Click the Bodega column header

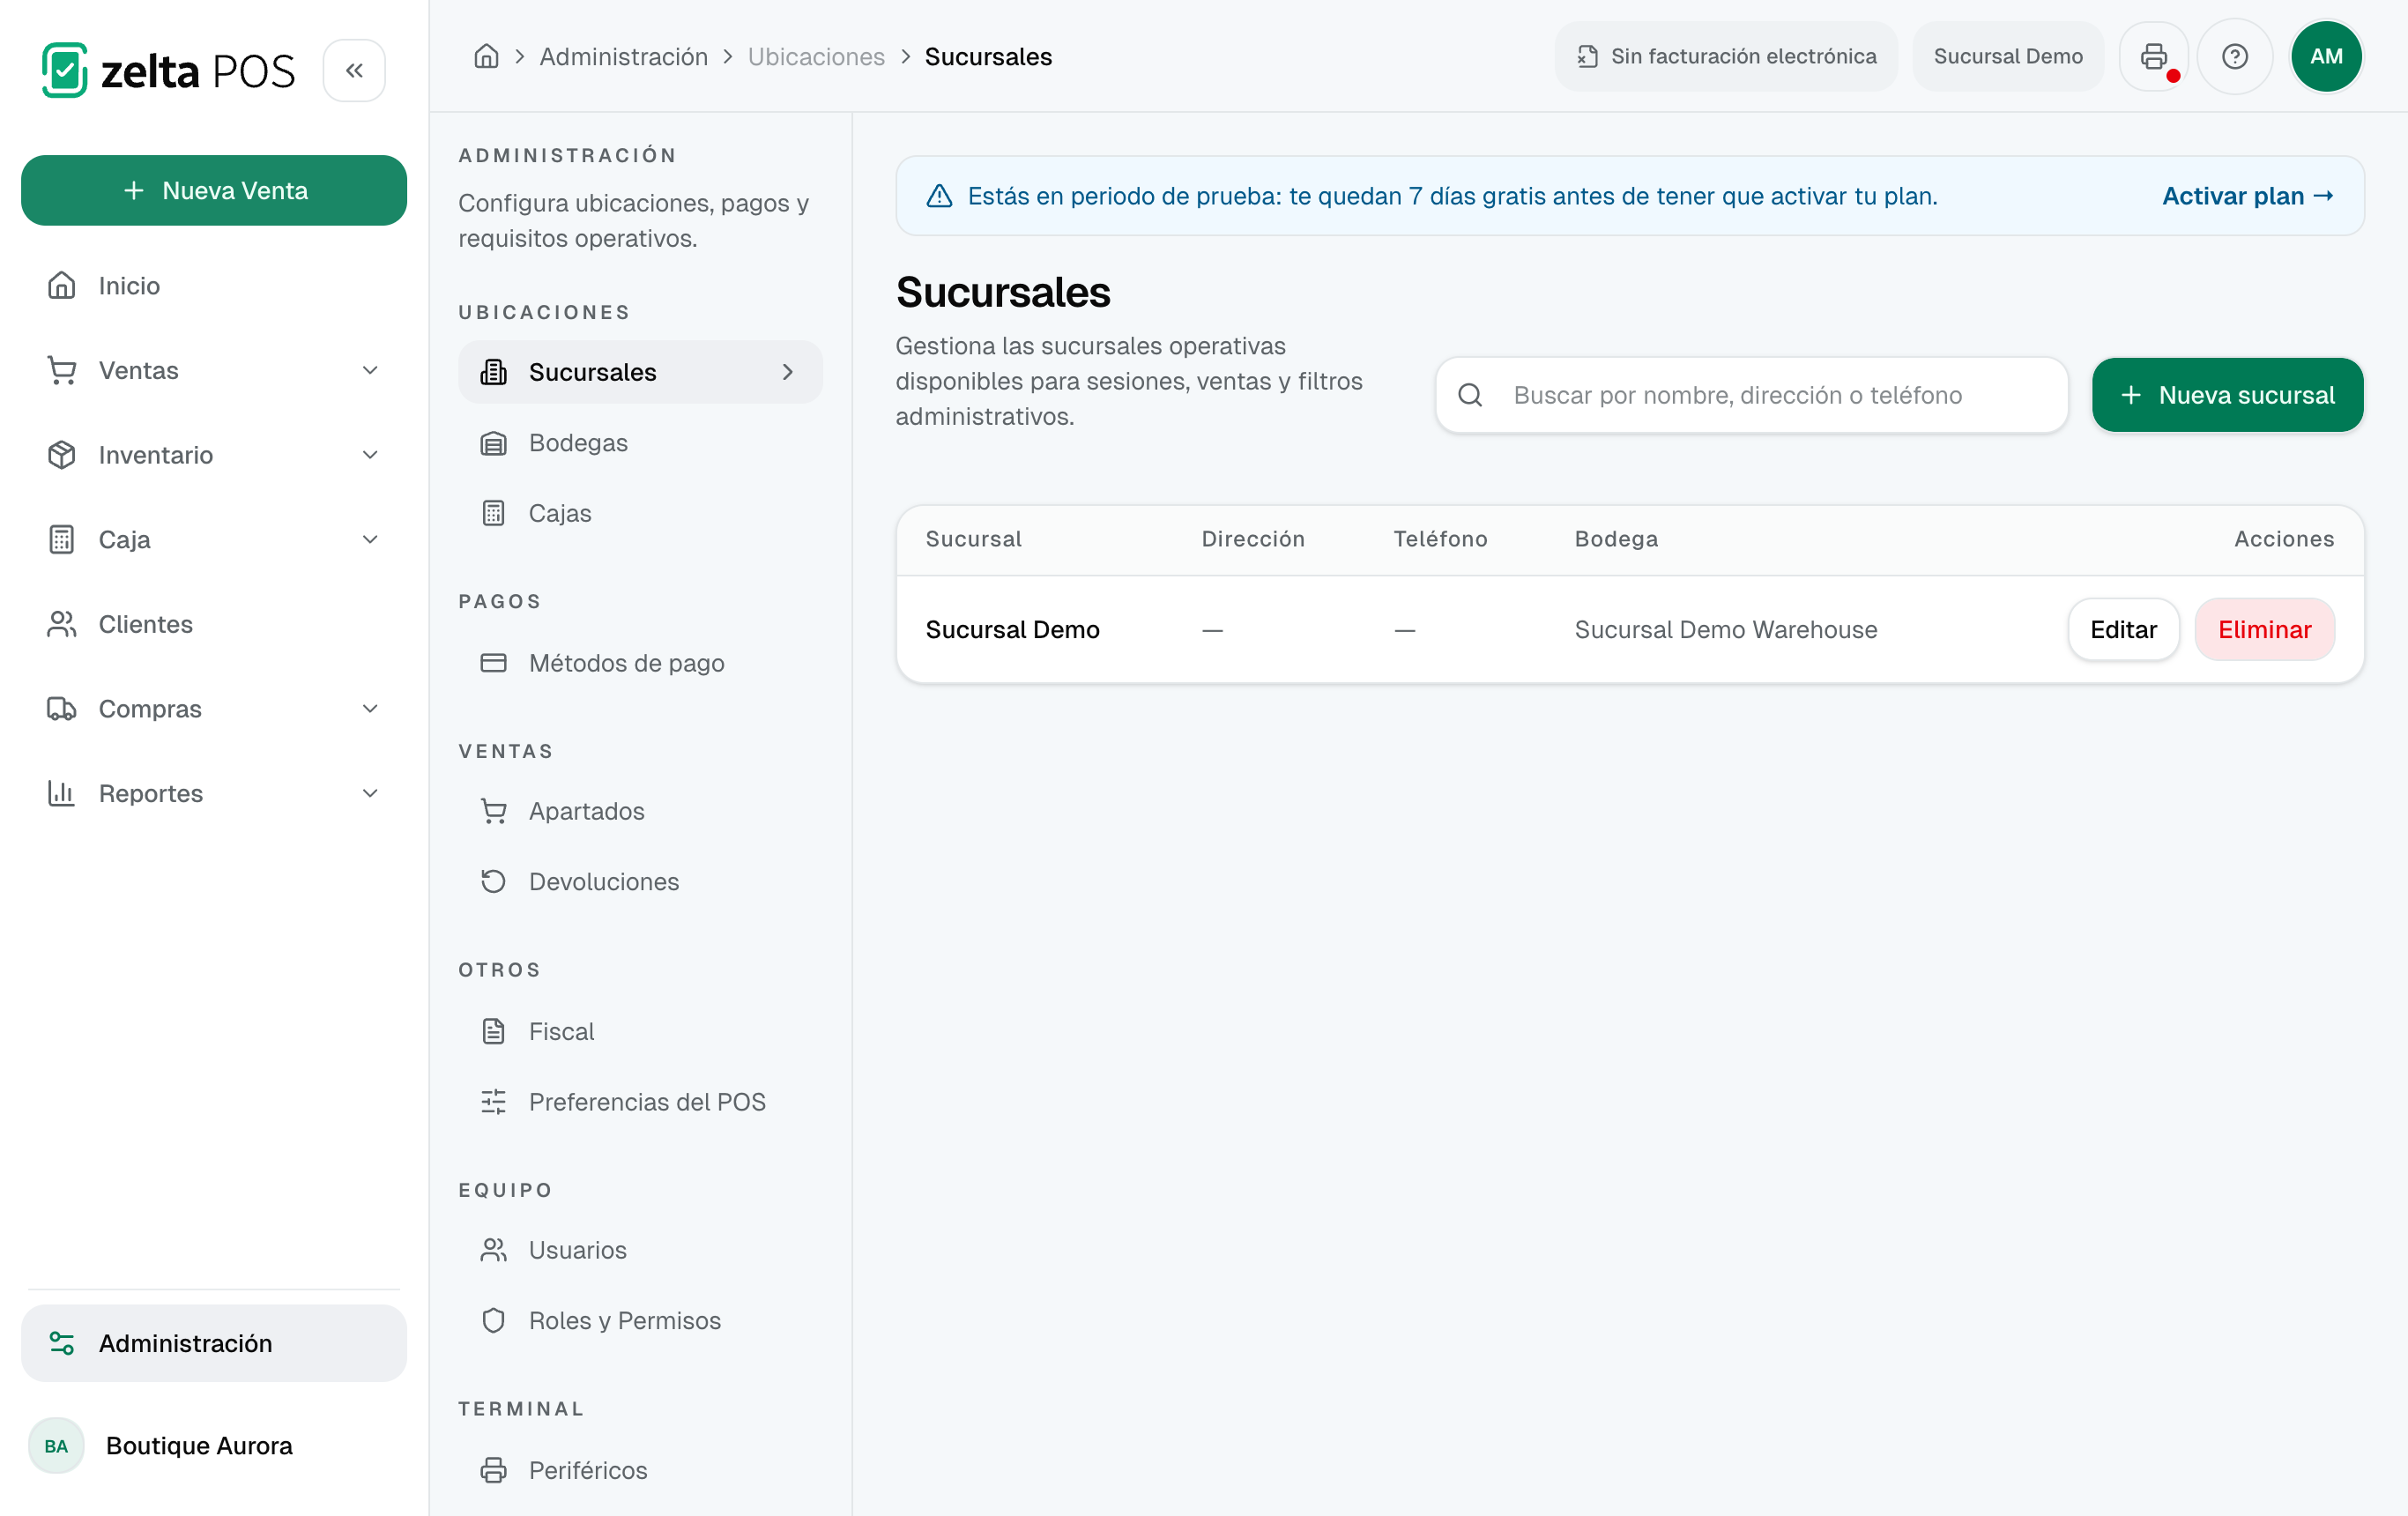pos(1616,539)
